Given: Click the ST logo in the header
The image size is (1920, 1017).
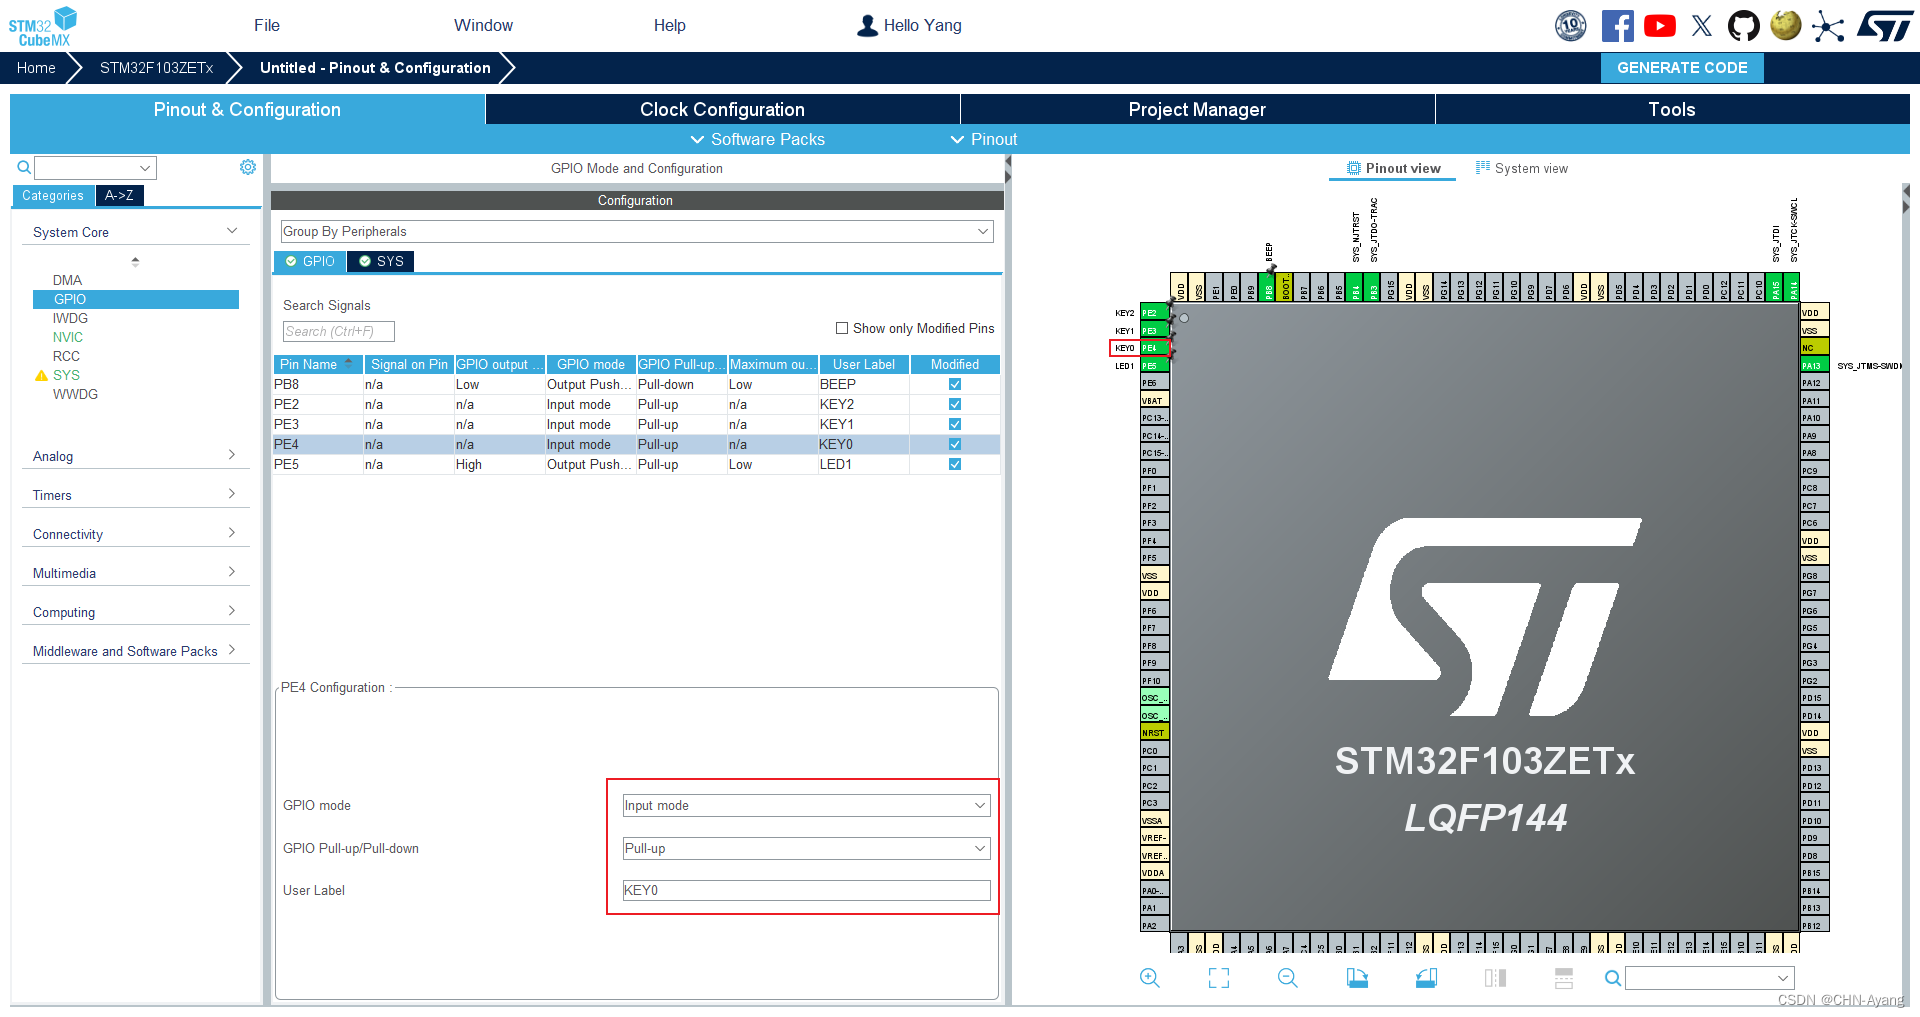Looking at the screenshot, I should click(x=1885, y=26).
